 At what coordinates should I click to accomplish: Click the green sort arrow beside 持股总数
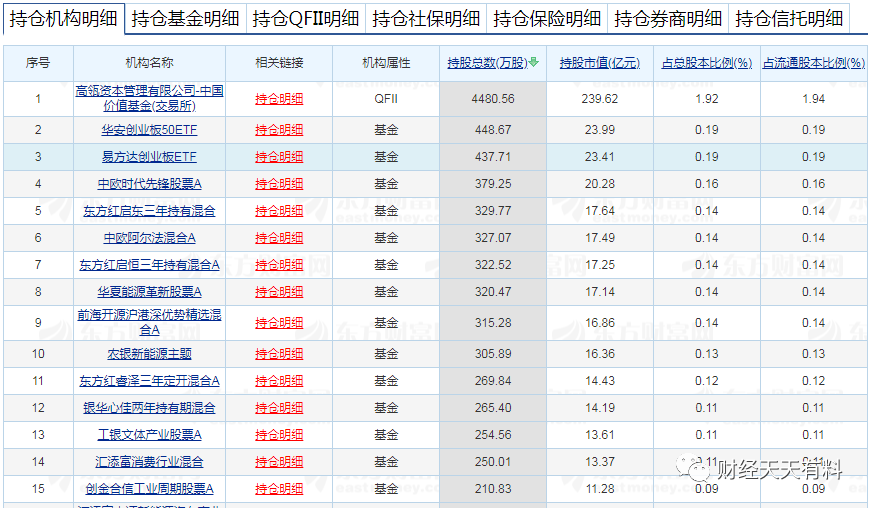pos(533,62)
